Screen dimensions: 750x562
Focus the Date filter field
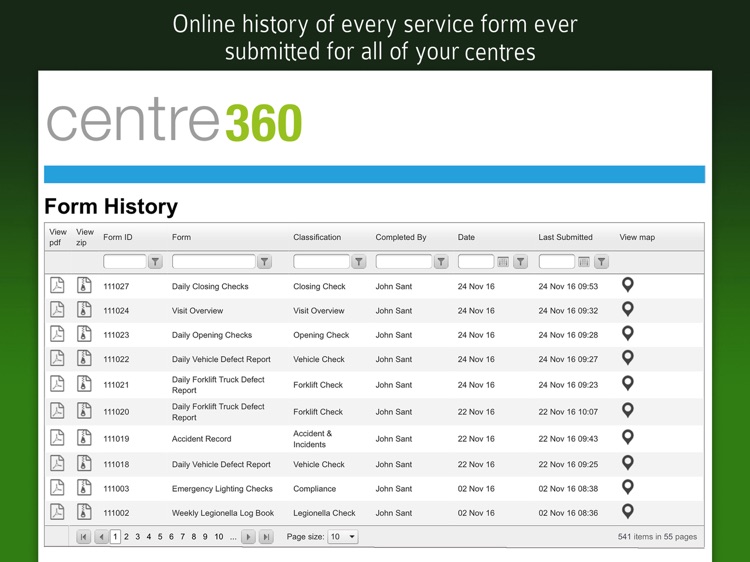pos(476,262)
